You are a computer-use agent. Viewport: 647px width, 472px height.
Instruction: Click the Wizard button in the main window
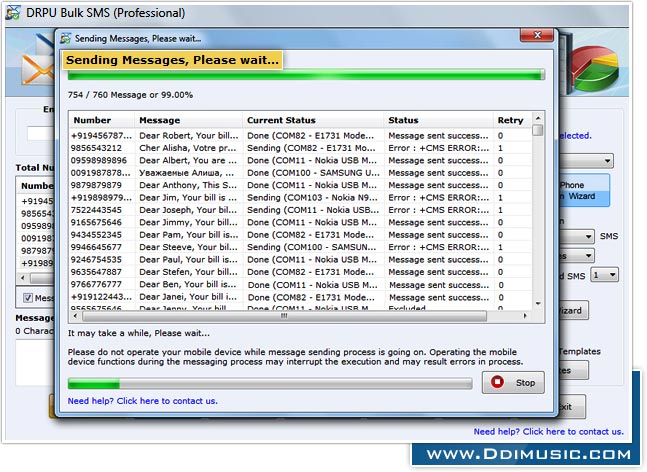[x=573, y=310]
